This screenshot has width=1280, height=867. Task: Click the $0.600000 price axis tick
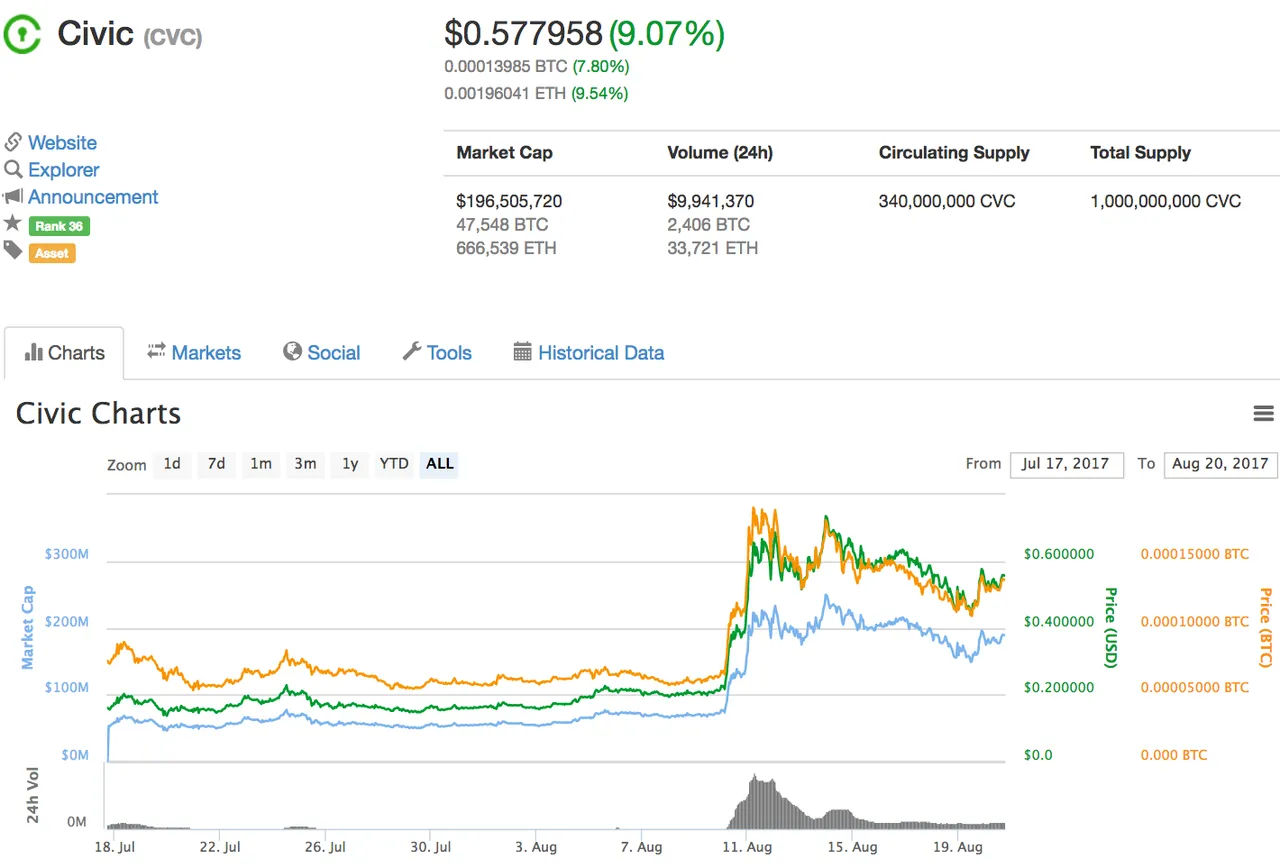1059,554
